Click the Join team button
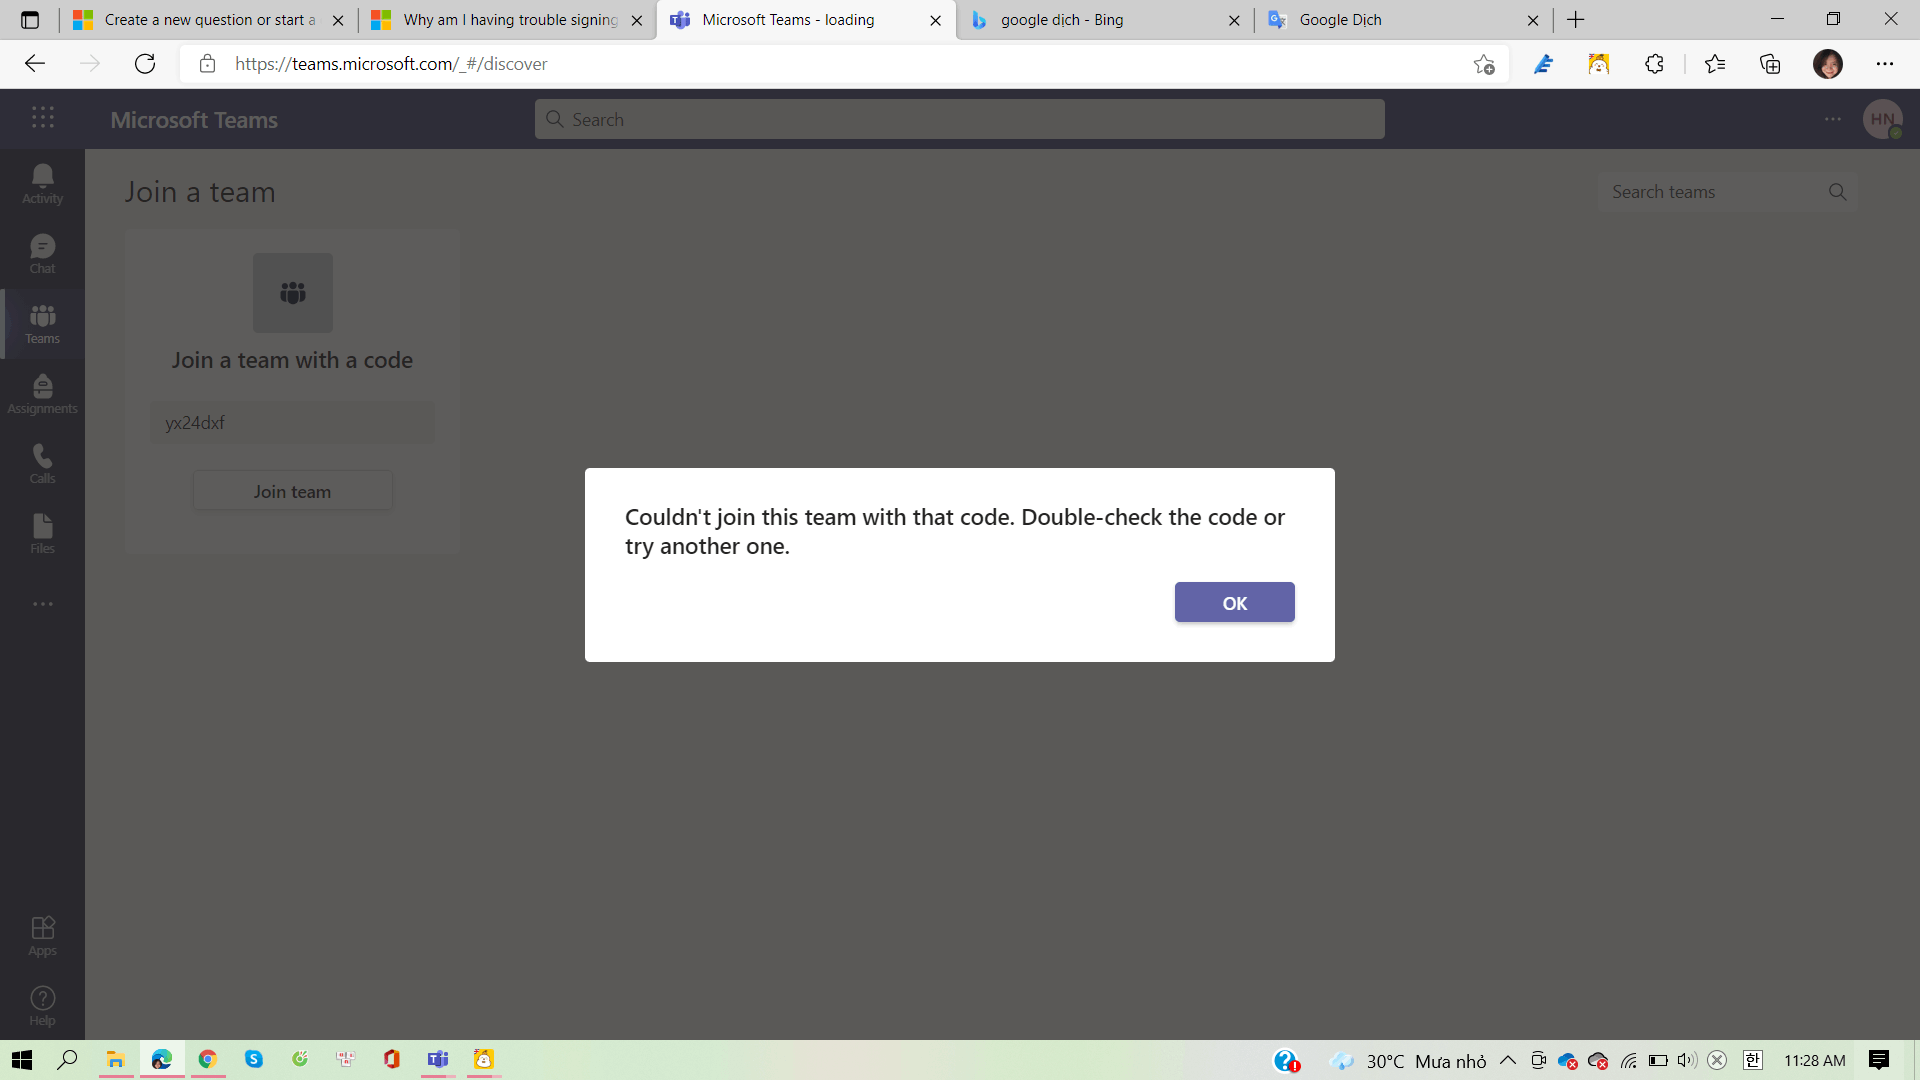The width and height of the screenshot is (1920, 1080). [292, 491]
